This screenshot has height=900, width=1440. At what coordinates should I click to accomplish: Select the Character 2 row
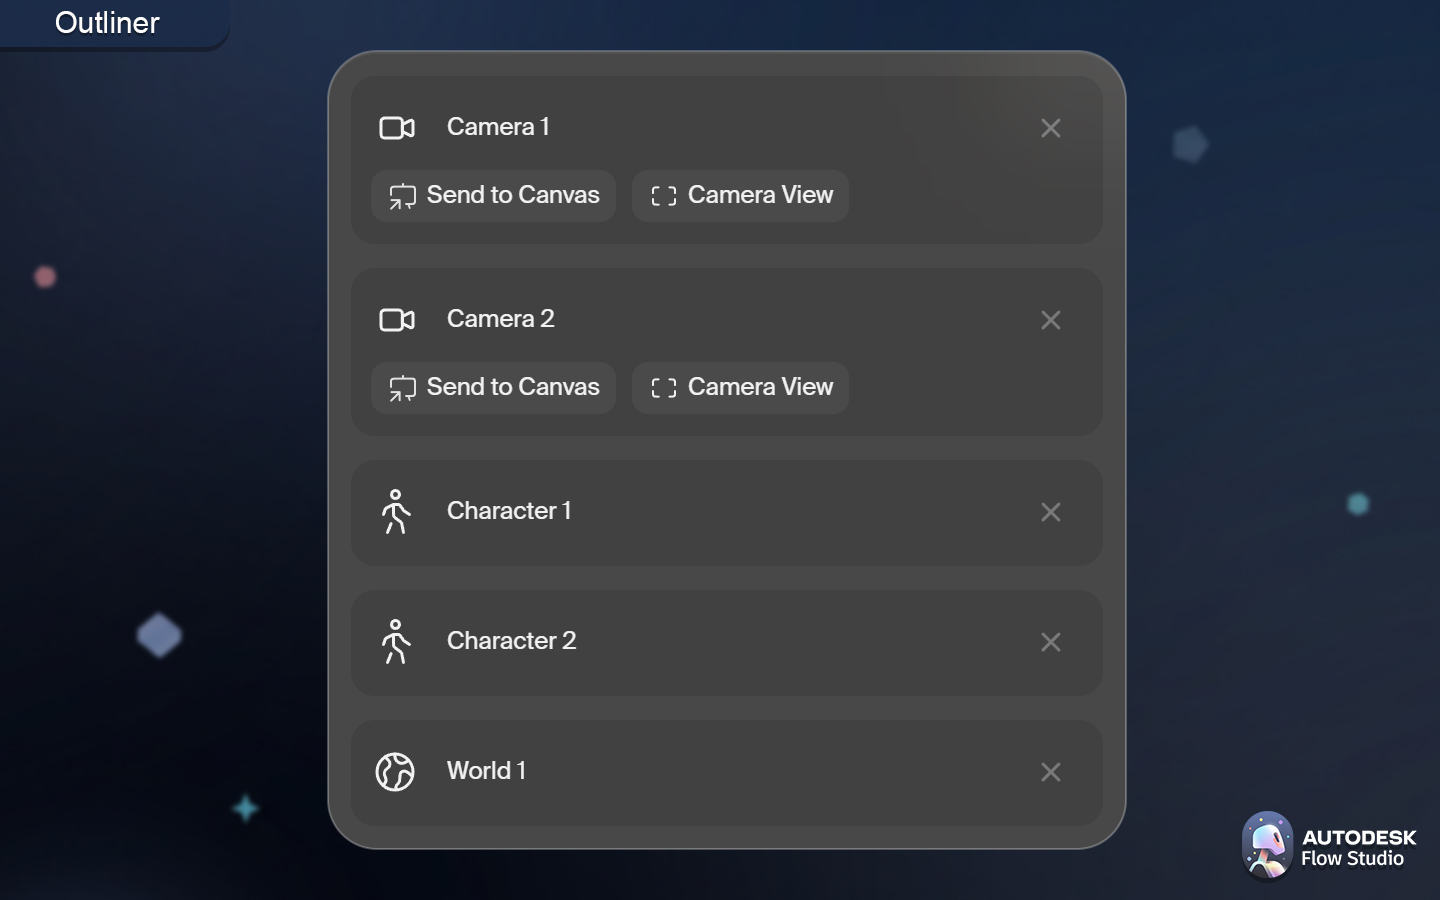727,642
